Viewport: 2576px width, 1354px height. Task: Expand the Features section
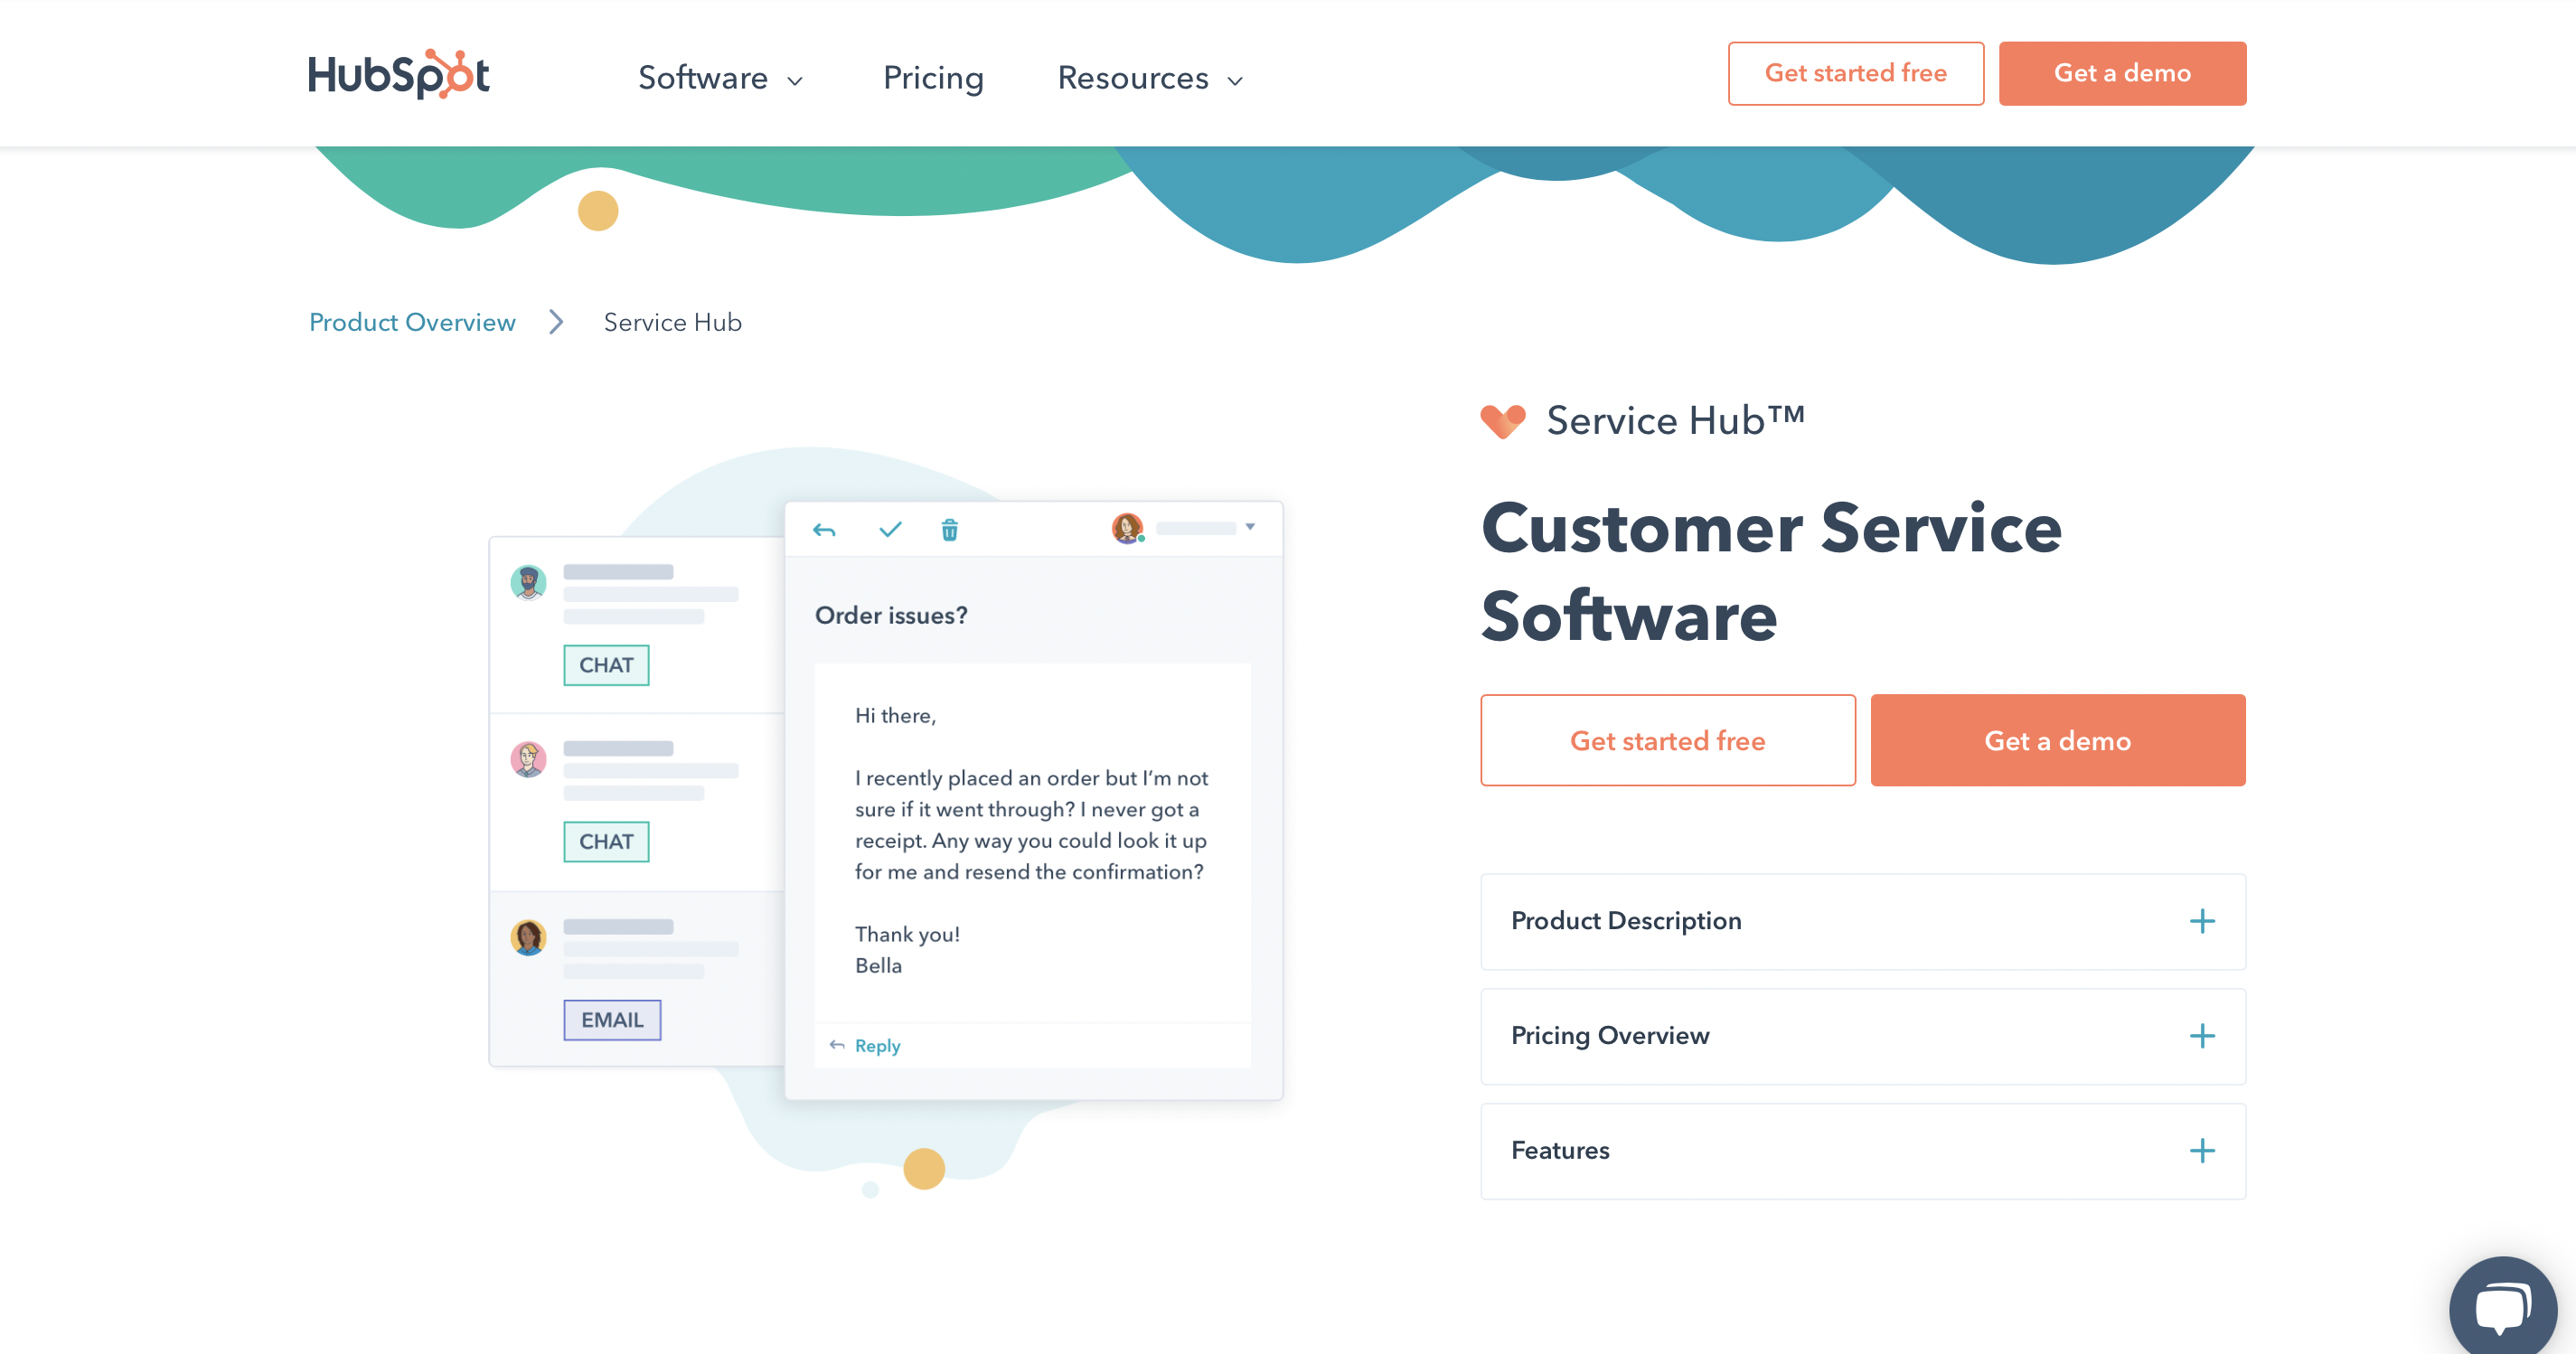pos(1863,1151)
